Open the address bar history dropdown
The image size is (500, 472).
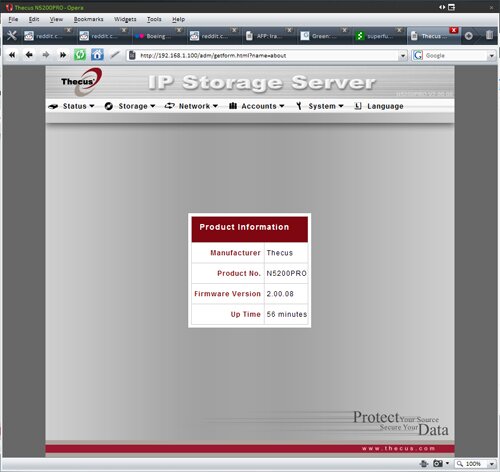coord(403,56)
